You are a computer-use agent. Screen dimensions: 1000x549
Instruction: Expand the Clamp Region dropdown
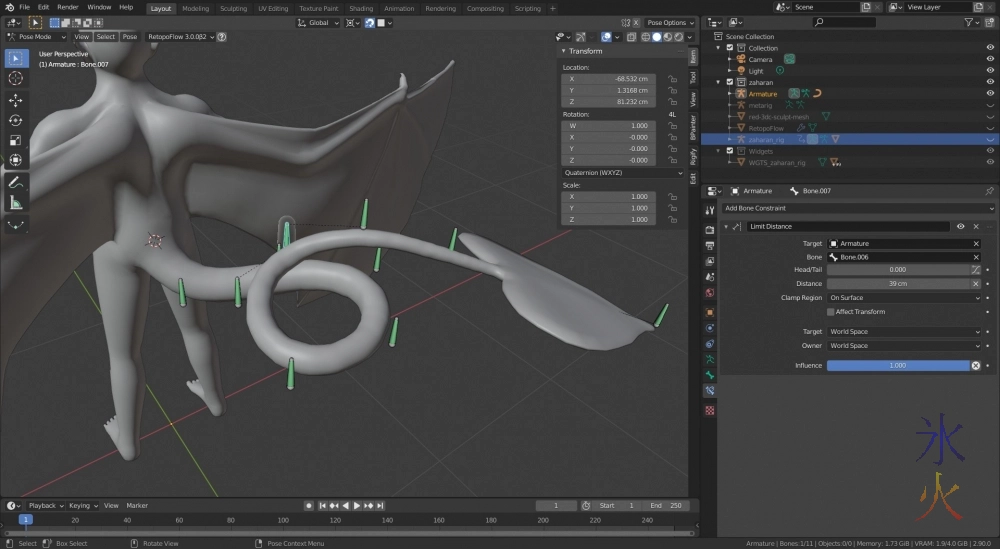point(904,298)
